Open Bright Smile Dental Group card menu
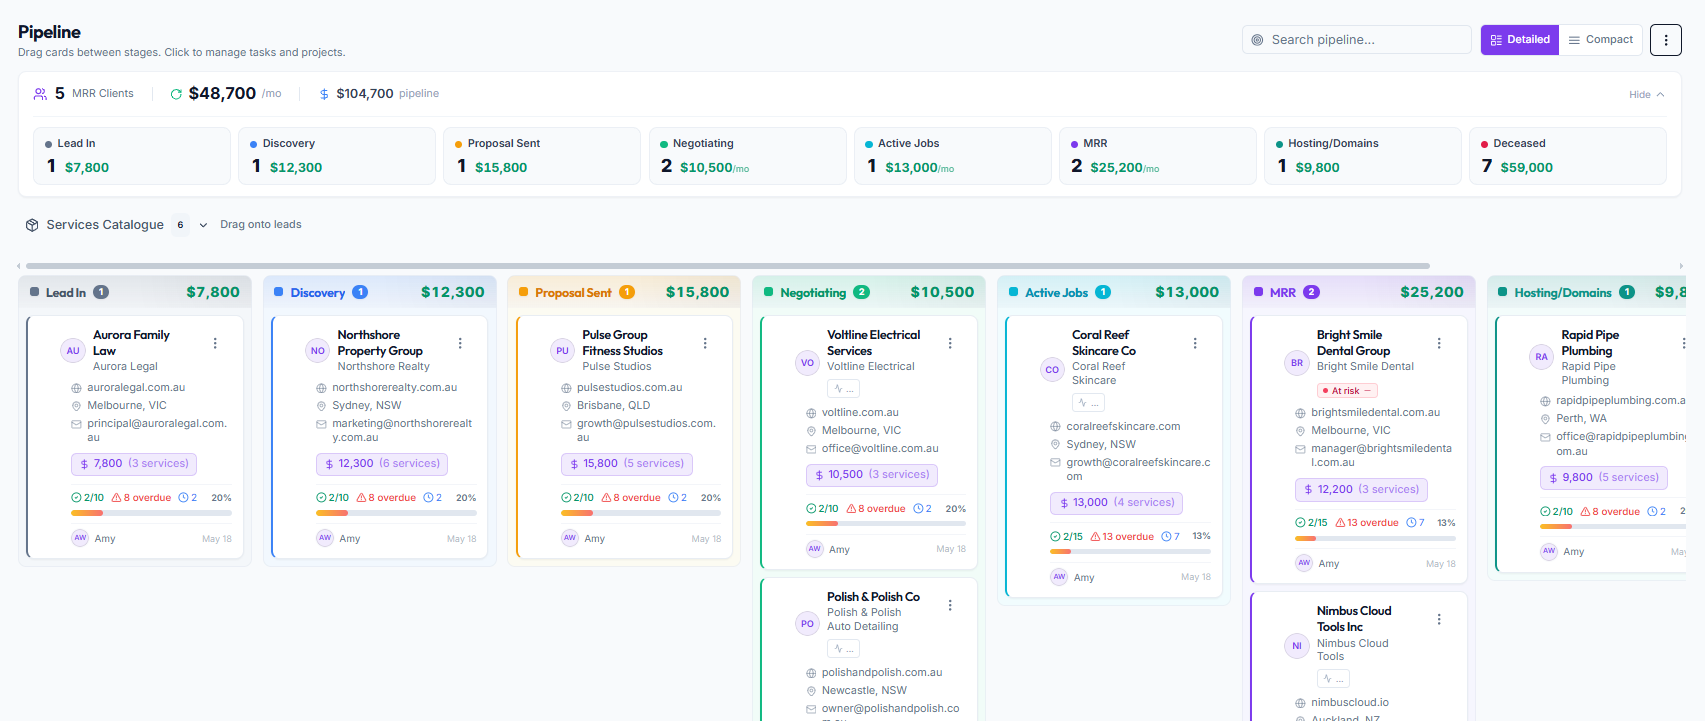The image size is (1705, 721). (1439, 343)
